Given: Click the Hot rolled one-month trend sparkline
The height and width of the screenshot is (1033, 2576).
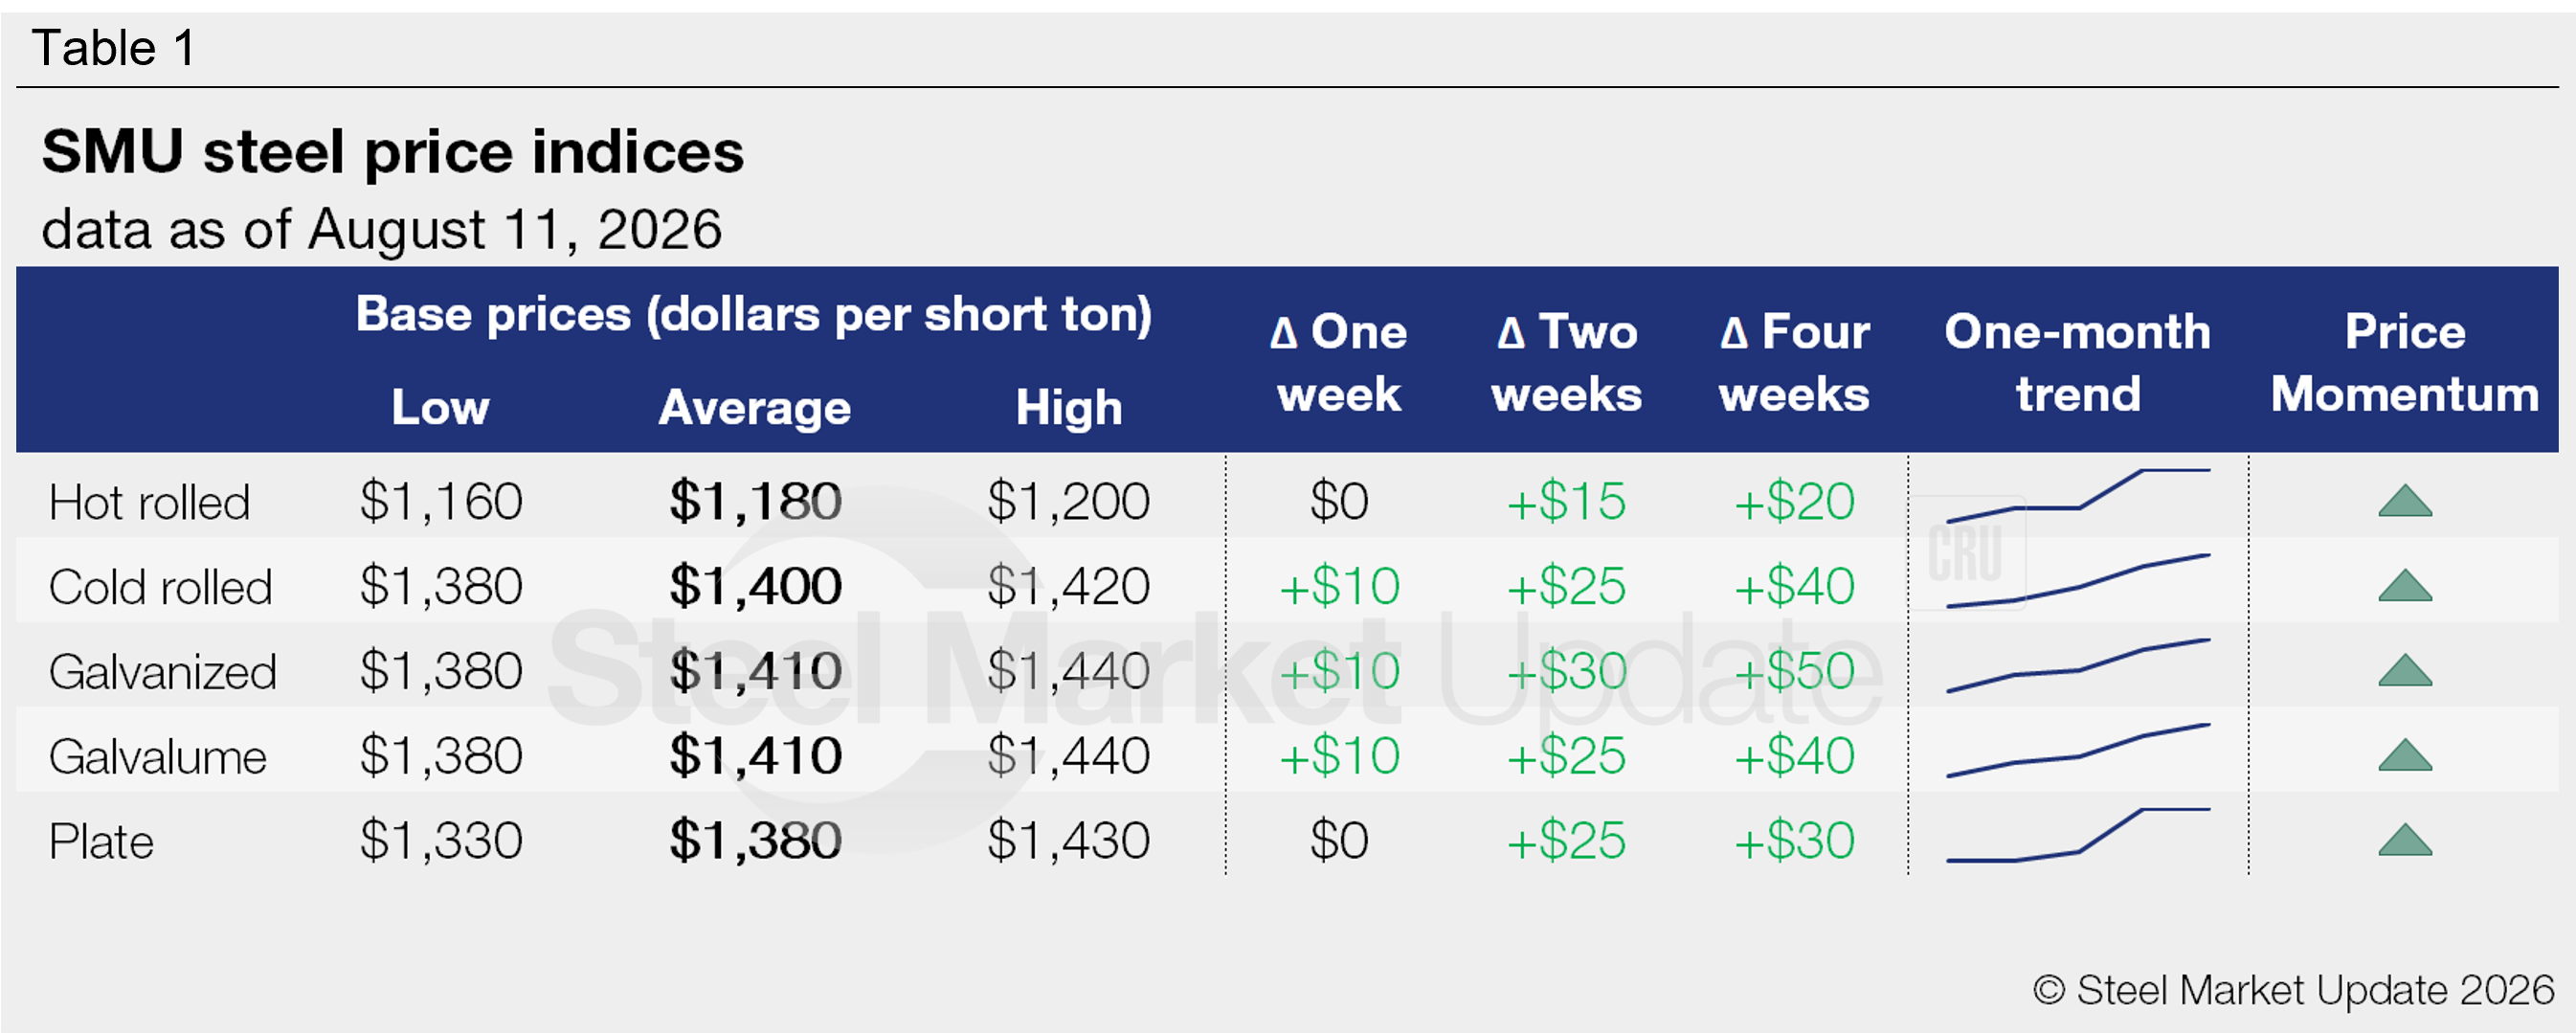Looking at the screenshot, I should [x=2077, y=496].
